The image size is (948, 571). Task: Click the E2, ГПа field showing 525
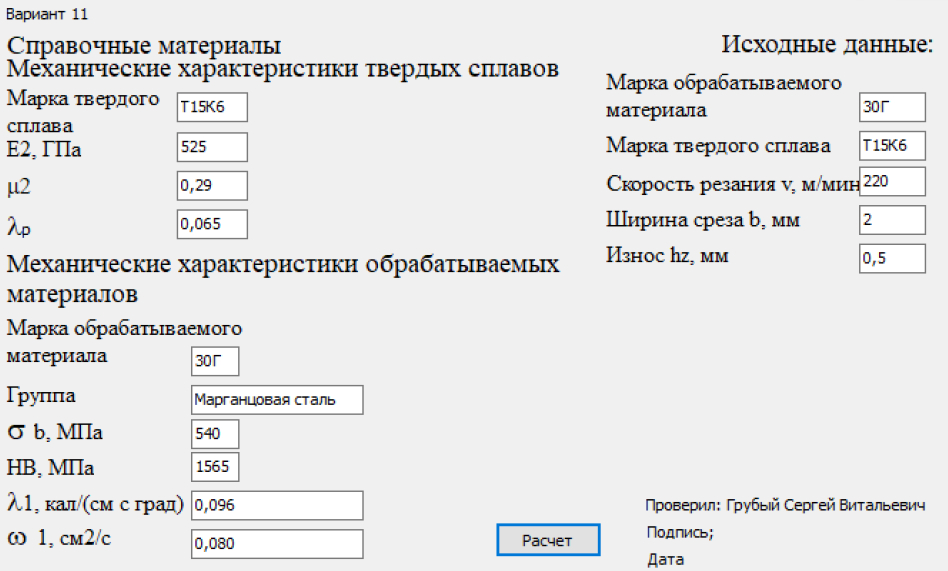click(212, 147)
